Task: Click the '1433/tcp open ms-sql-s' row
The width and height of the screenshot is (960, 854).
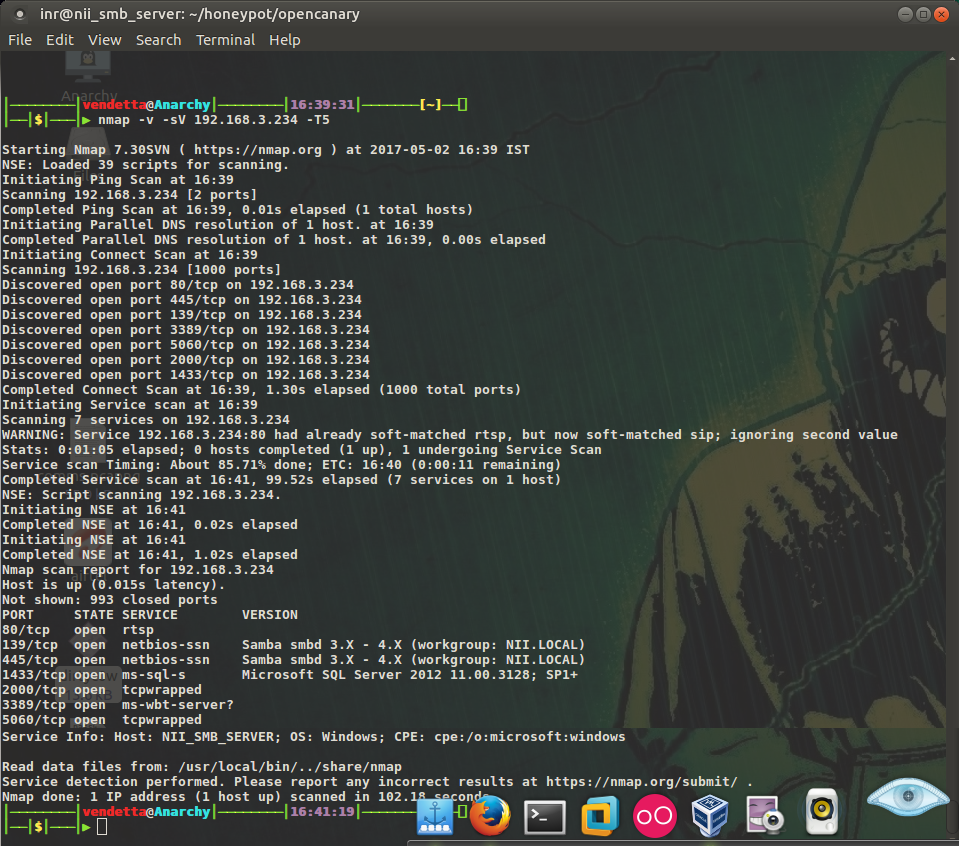Action: 290,675
